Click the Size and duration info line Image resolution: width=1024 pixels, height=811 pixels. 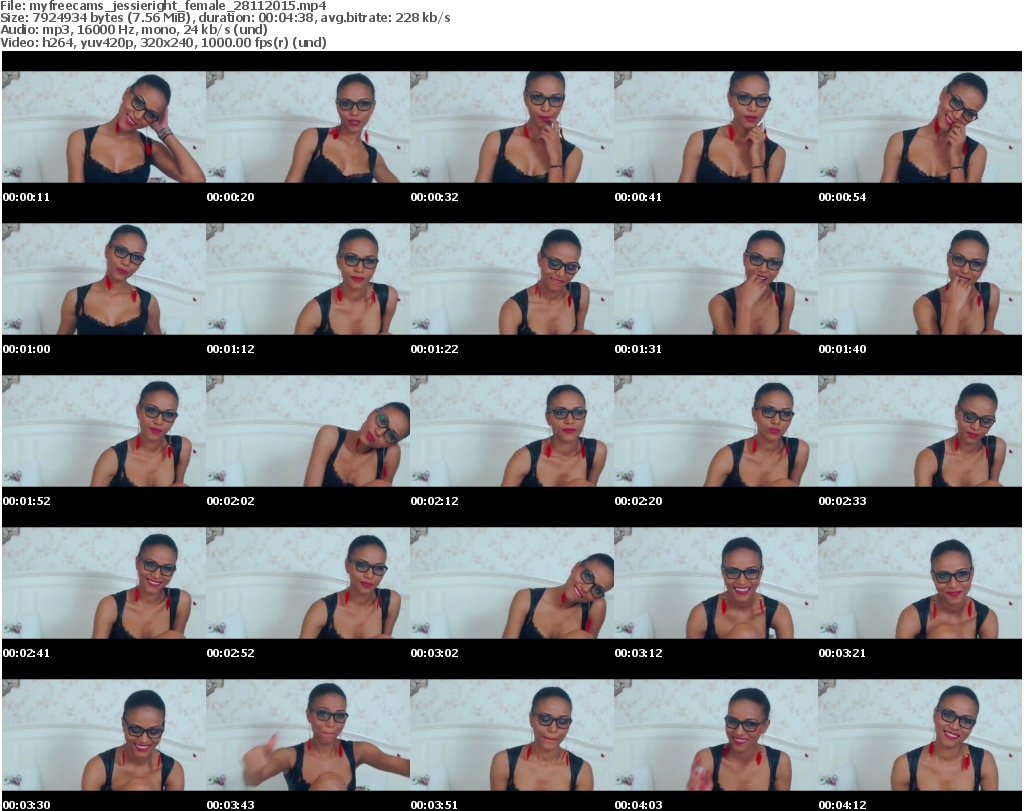[225, 18]
